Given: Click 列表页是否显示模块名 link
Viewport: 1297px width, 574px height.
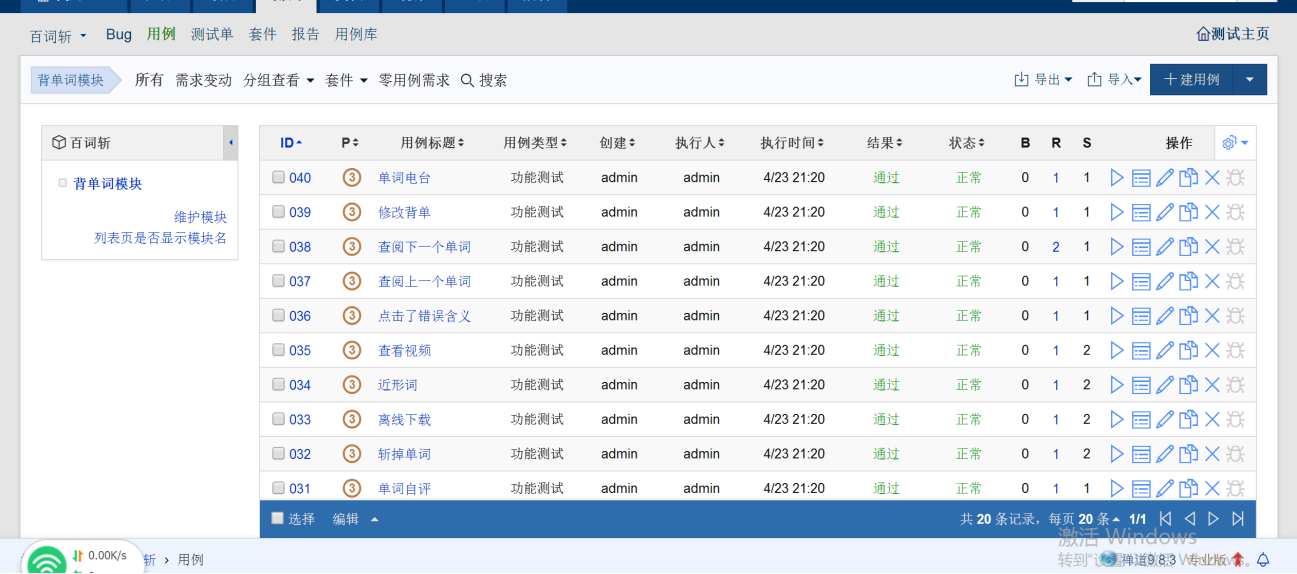Looking at the screenshot, I should pyautogui.click(x=160, y=238).
